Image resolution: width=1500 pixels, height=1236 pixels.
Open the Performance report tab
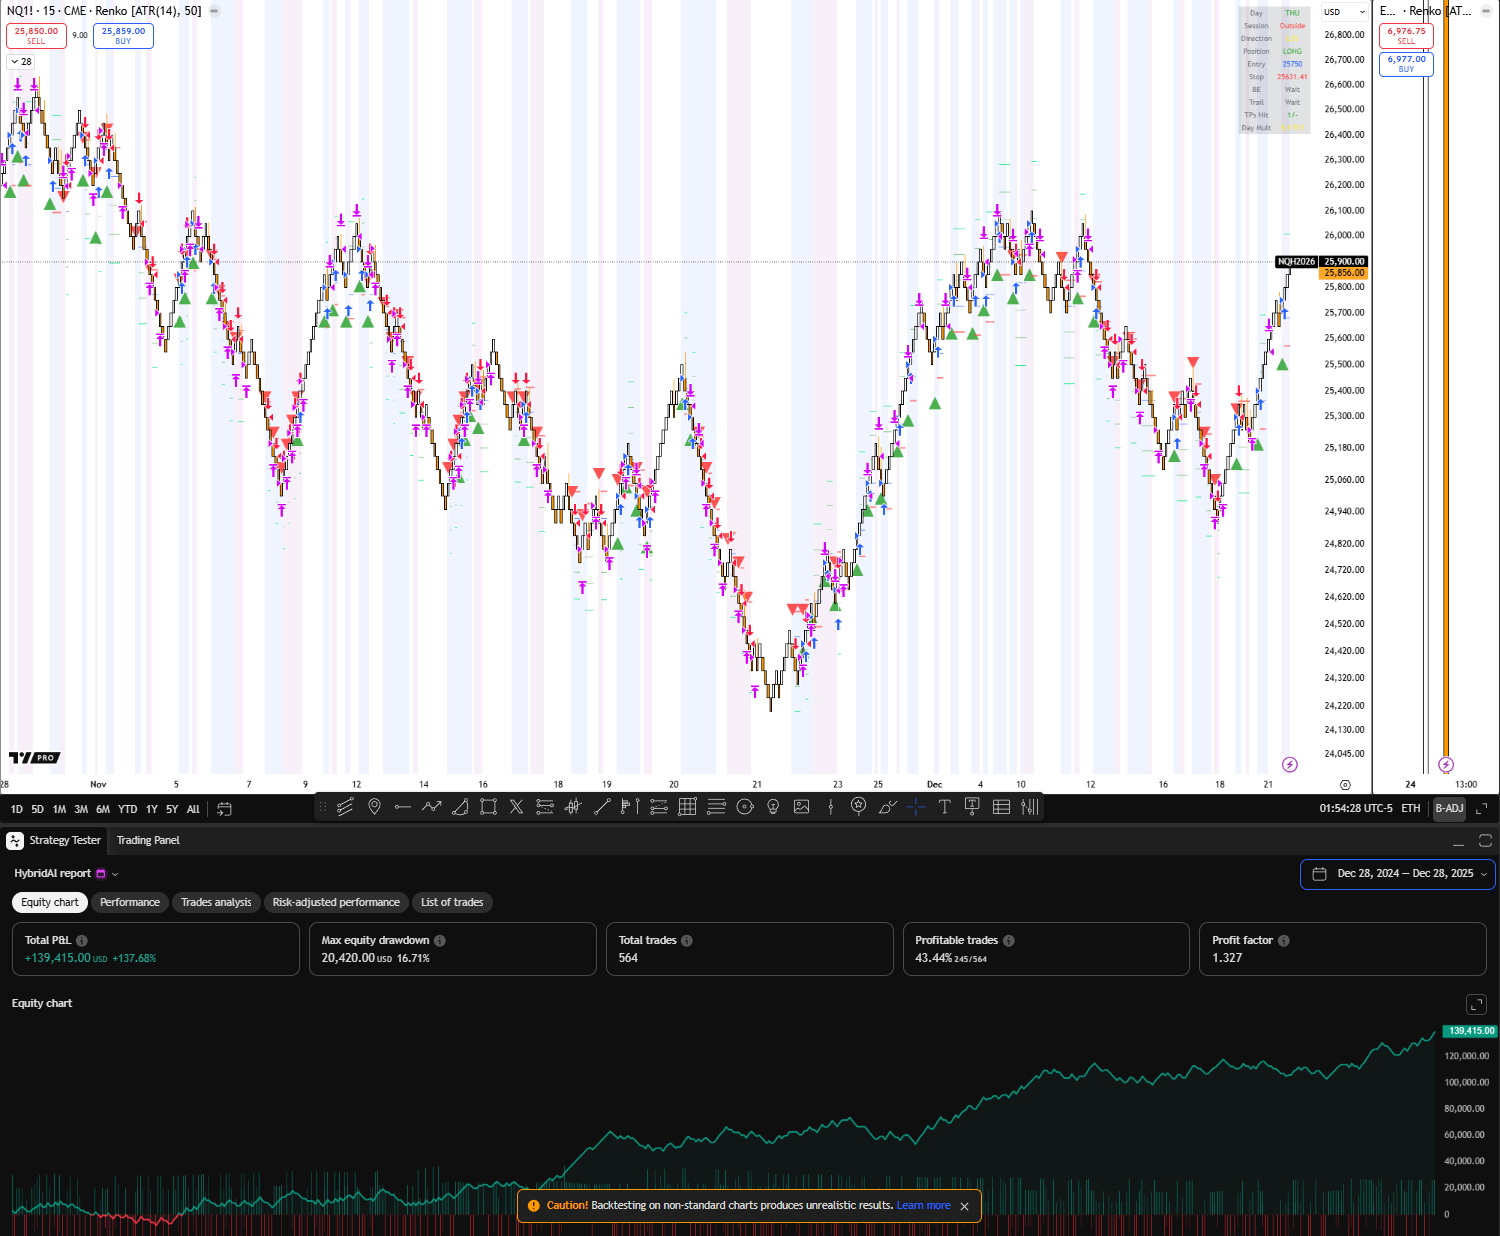(x=130, y=902)
